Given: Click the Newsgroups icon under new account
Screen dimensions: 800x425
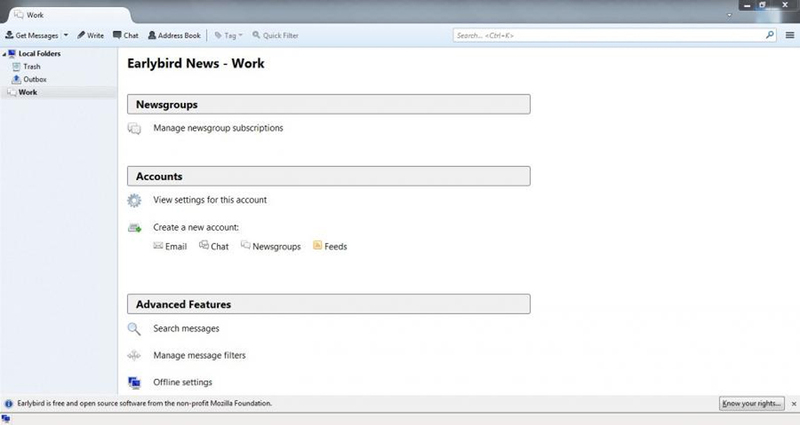Looking at the screenshot, I should point(245,245).
